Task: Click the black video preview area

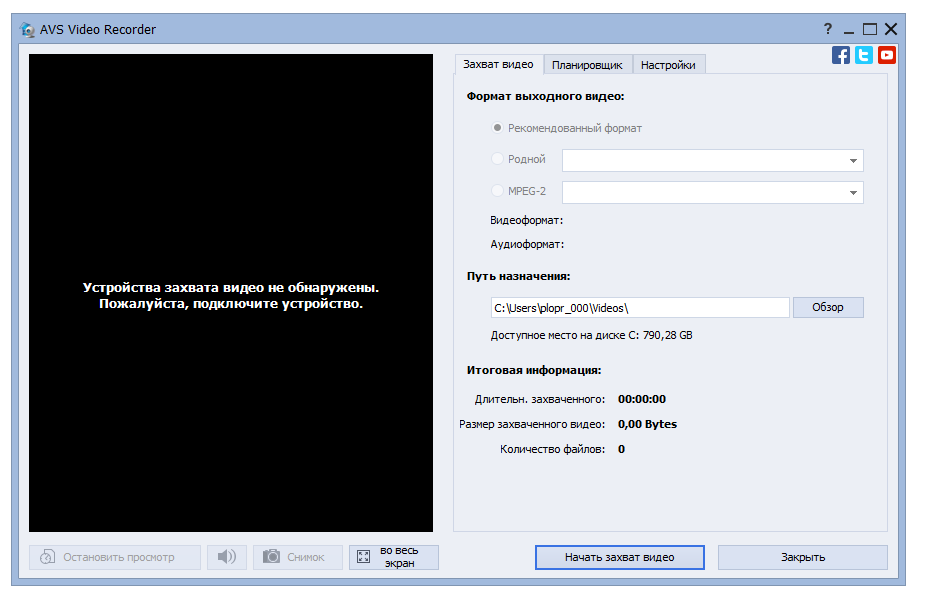Action: tap(231, 293)
